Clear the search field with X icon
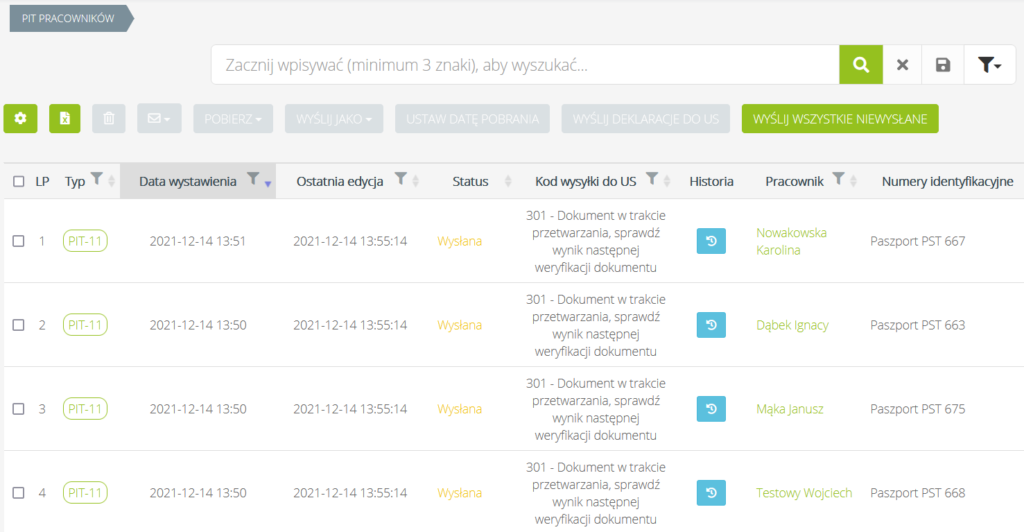This screenshot has height=532, width=1024. coord(902,65)
